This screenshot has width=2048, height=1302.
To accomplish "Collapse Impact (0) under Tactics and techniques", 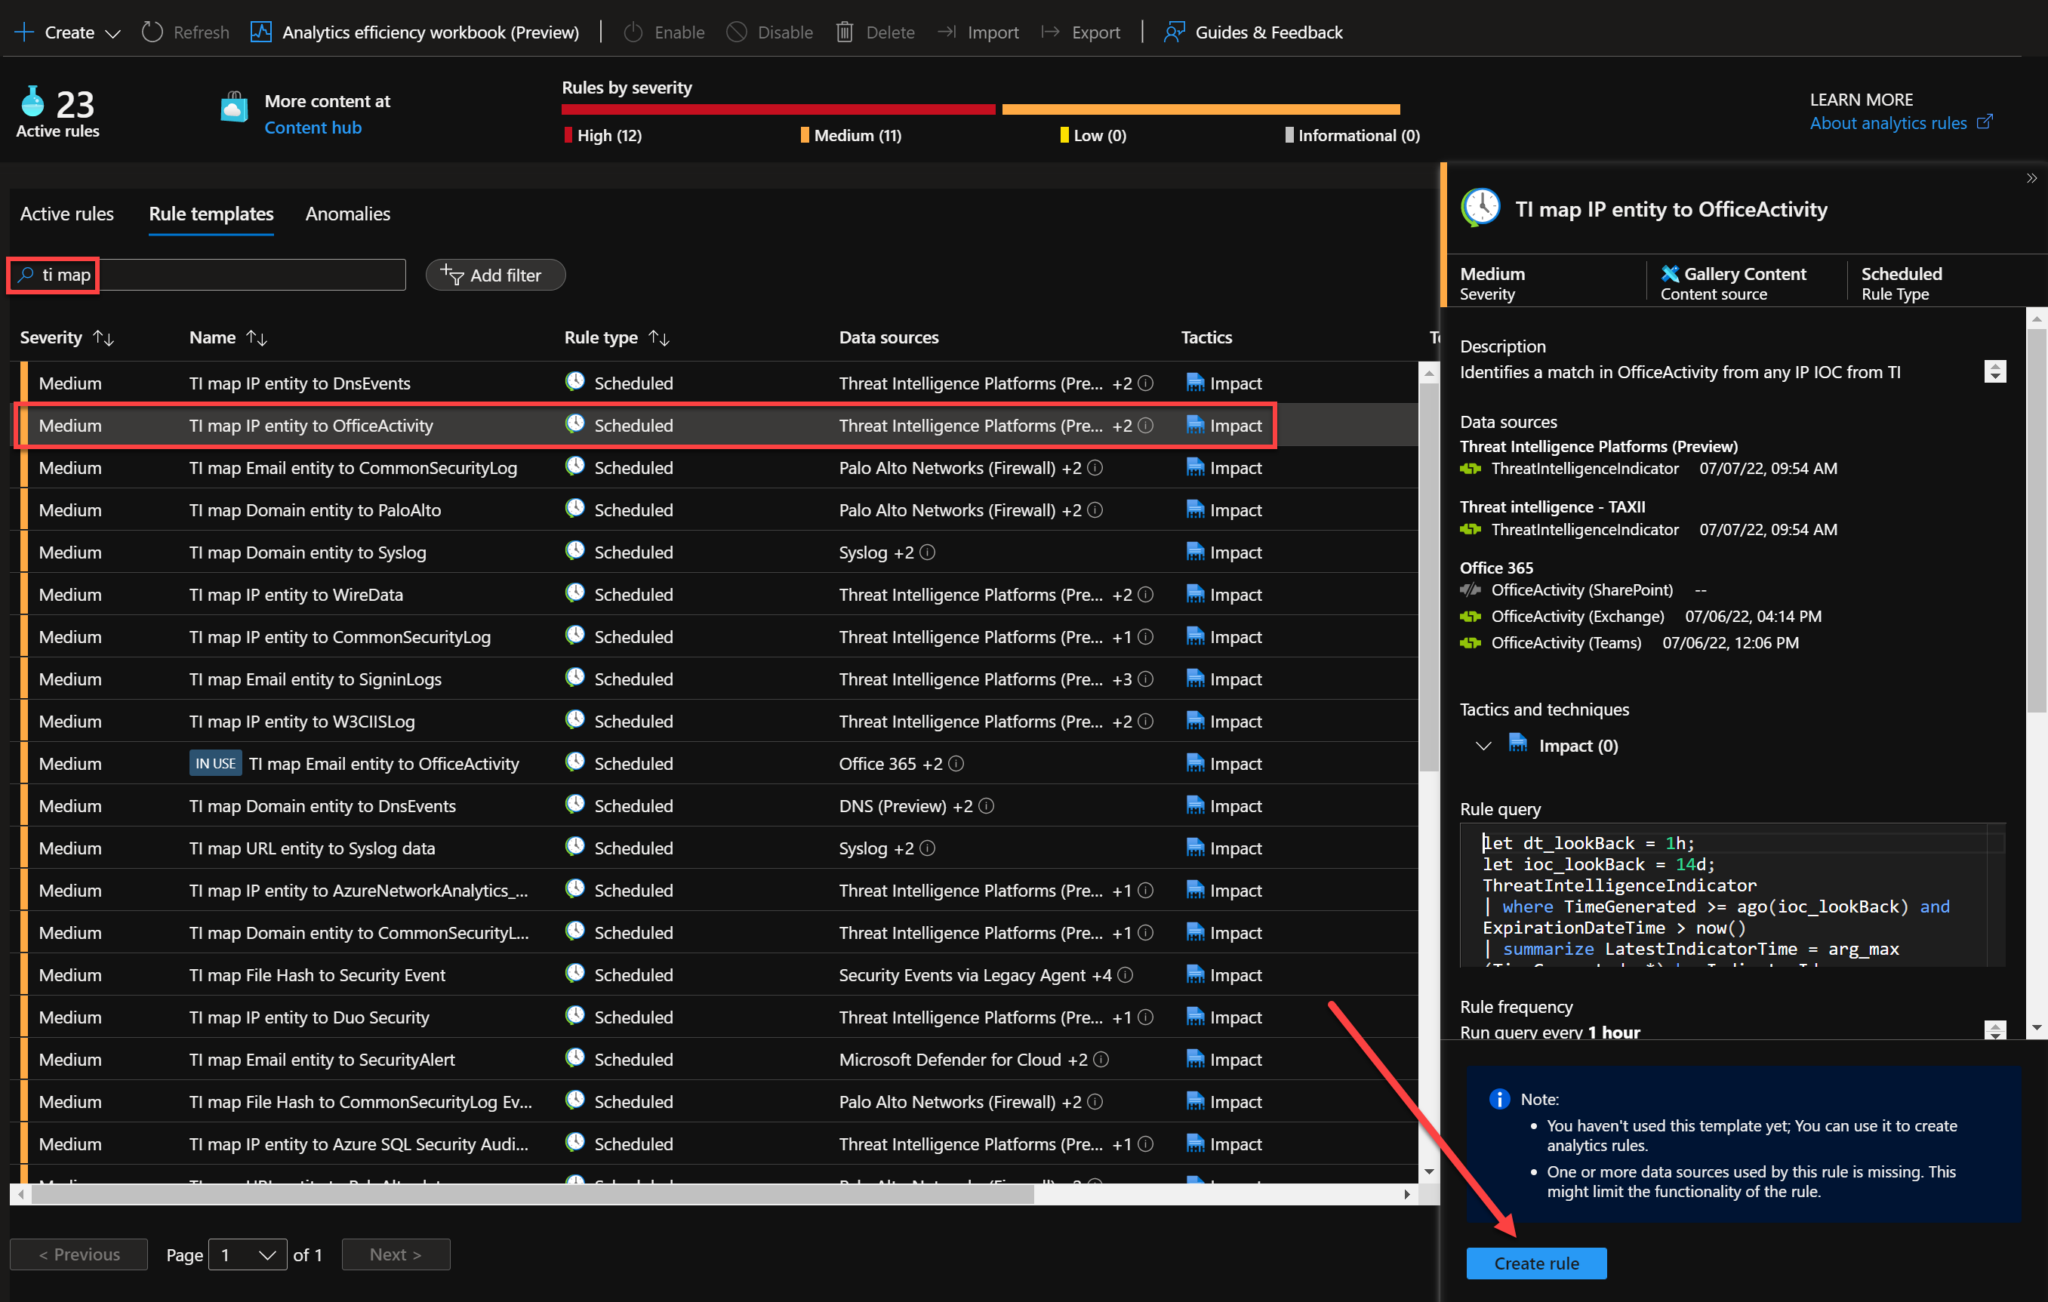I will [x=1484, y=745].
